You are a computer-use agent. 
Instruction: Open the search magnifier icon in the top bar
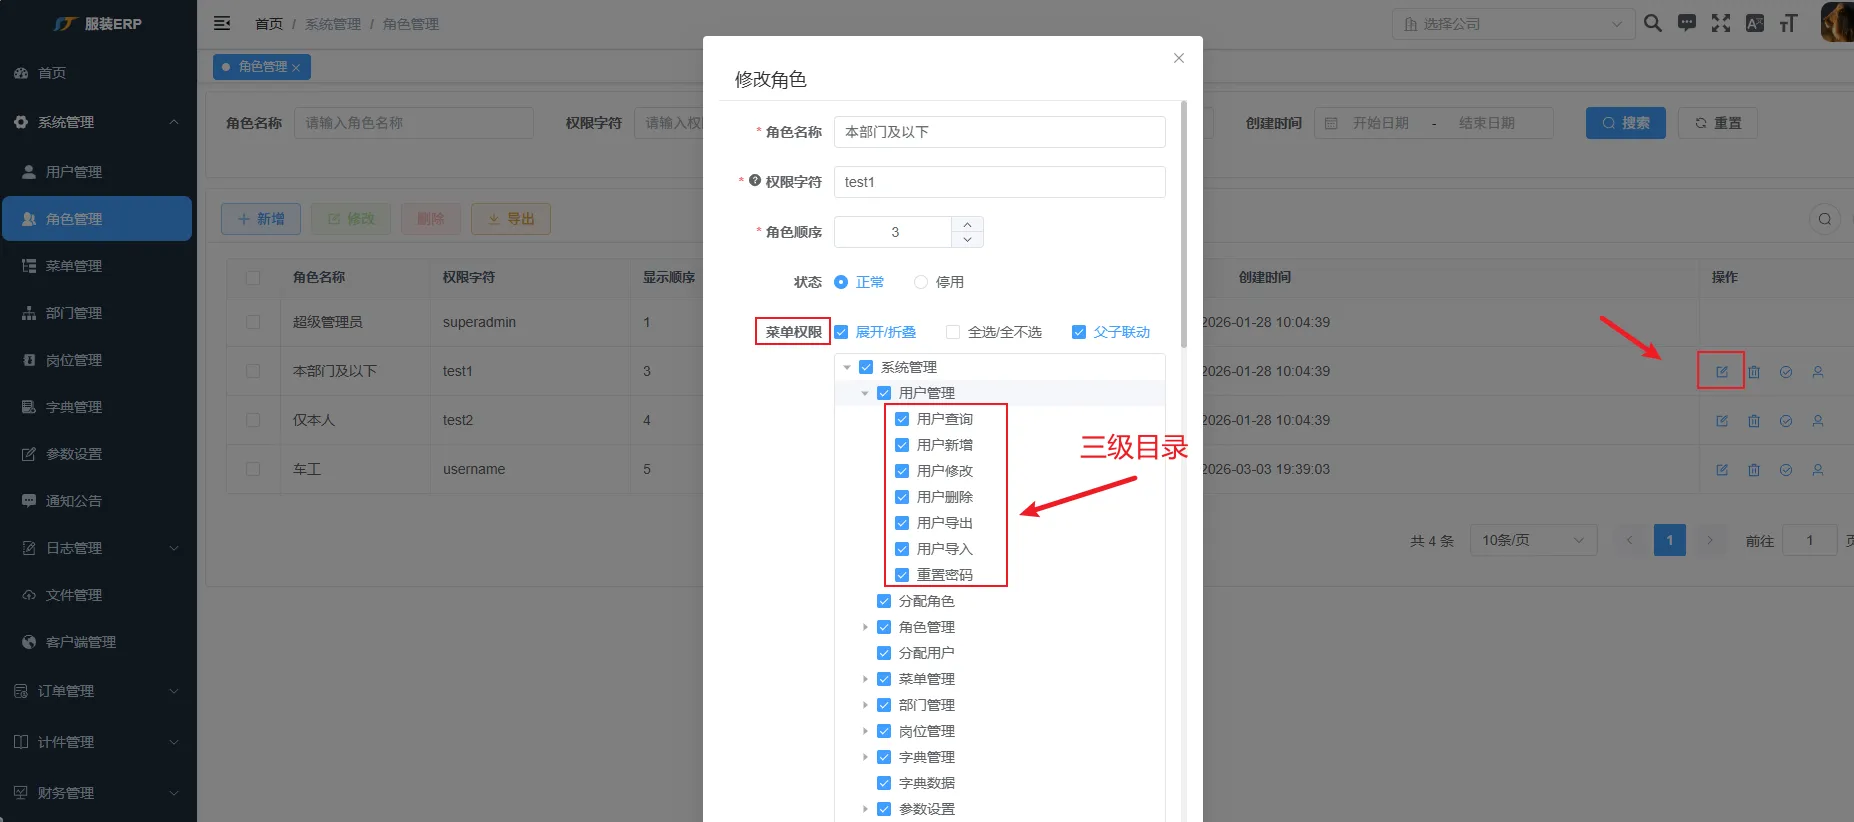(1653, 23)
